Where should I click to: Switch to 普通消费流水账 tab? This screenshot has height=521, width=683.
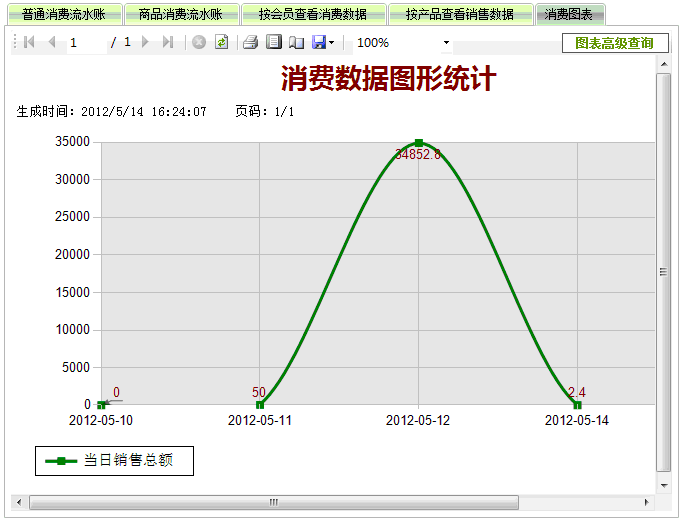click(x=63, y=14)
